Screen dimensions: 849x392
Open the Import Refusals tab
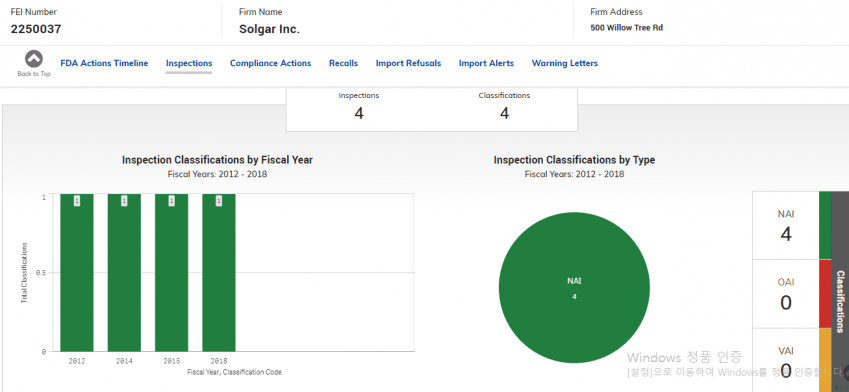(x=408, y=63)
